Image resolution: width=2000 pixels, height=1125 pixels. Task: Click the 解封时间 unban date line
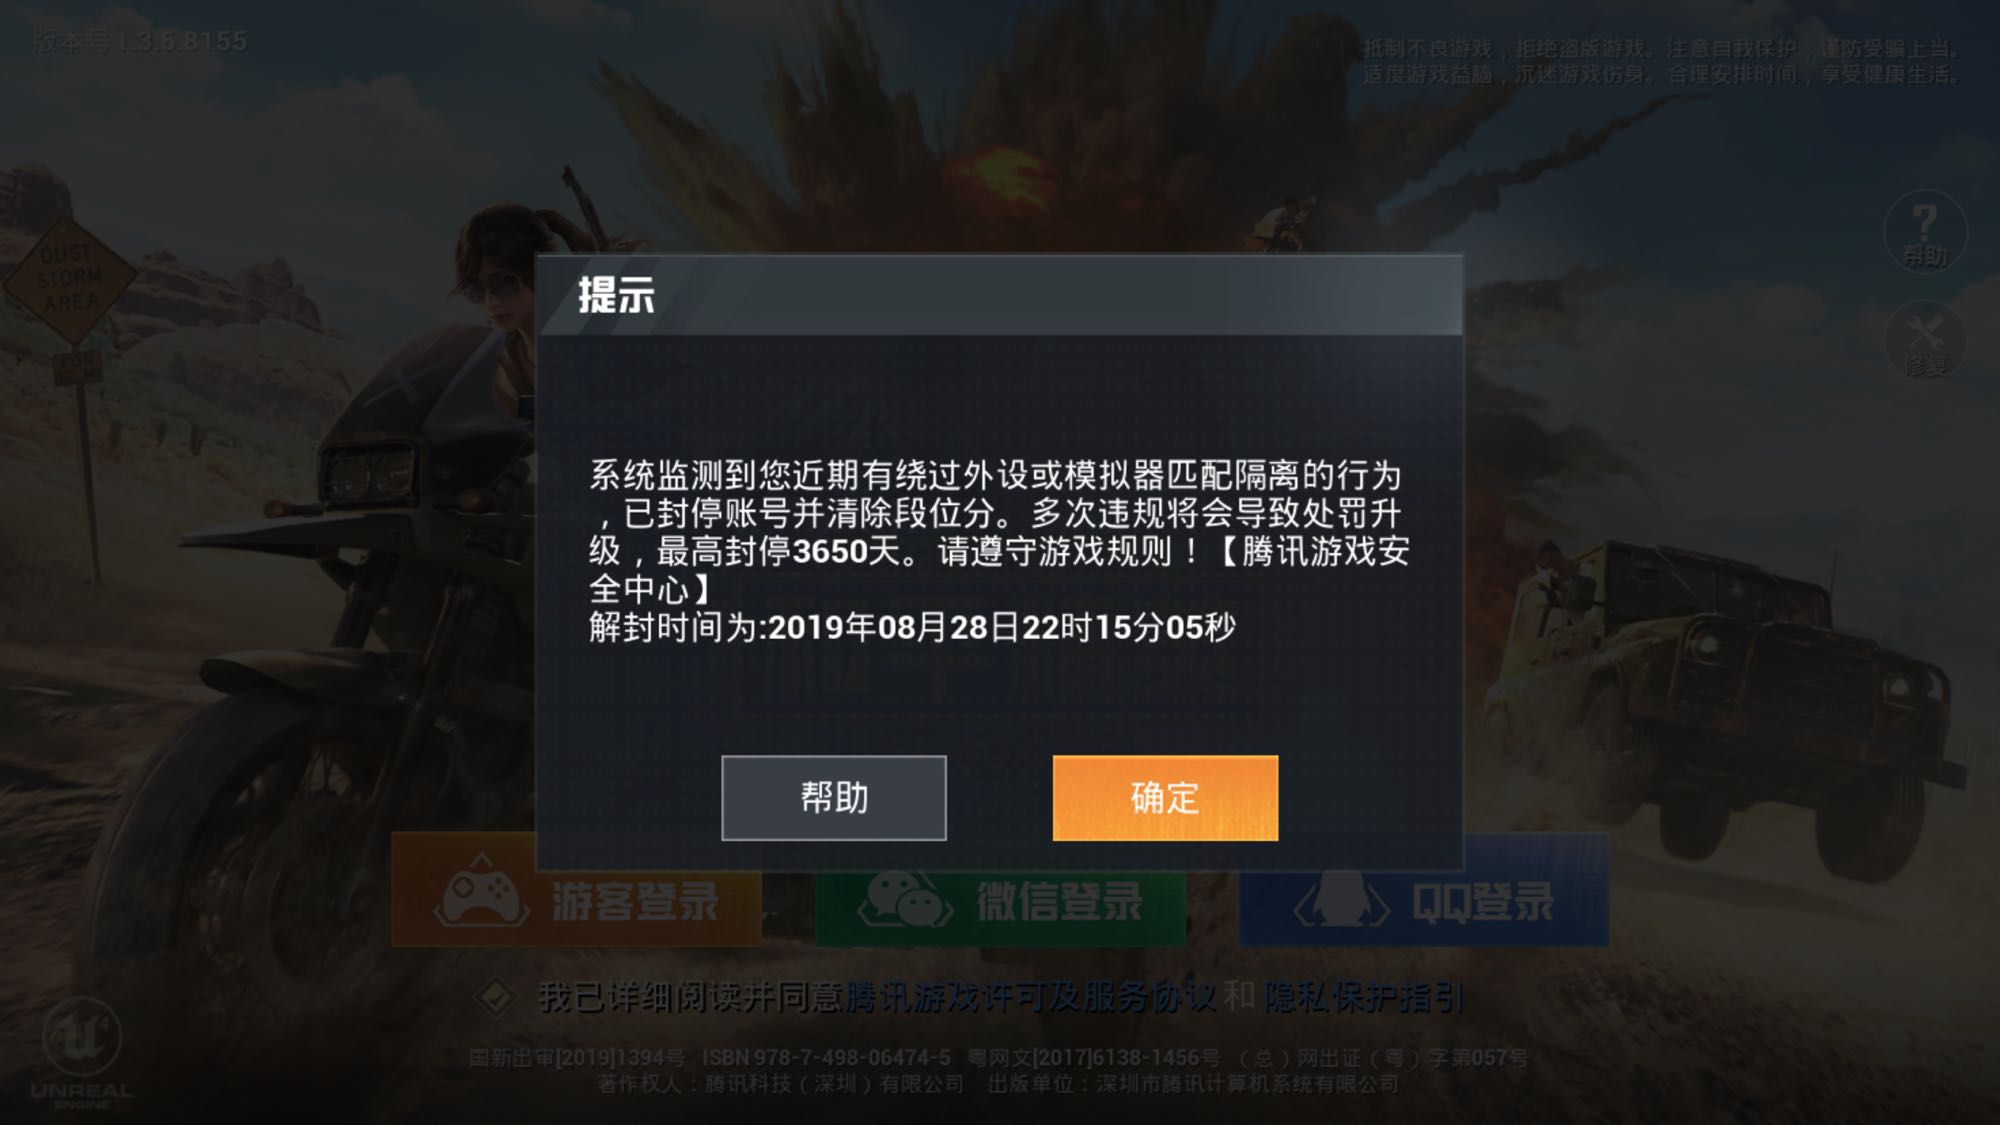coord(912,628)
